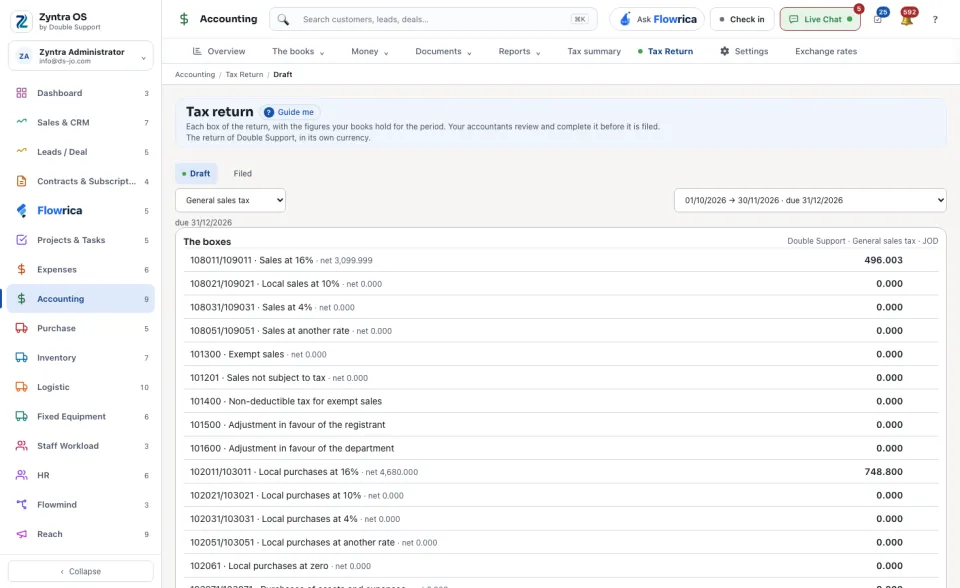Viewport: 960px width, 588px height.
Task: Open the tax period date dropdown
Action: pos(810,200)
